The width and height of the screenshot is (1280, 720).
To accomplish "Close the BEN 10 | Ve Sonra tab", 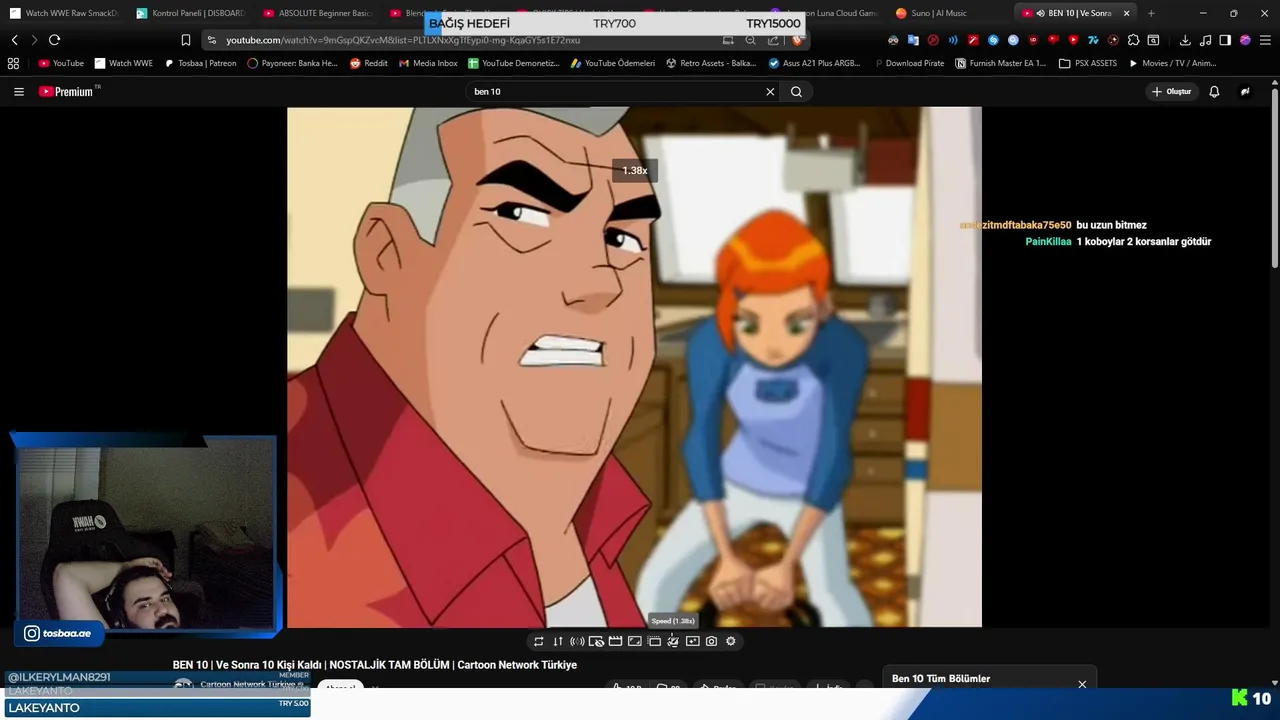I will click(x=1127, y=13).
